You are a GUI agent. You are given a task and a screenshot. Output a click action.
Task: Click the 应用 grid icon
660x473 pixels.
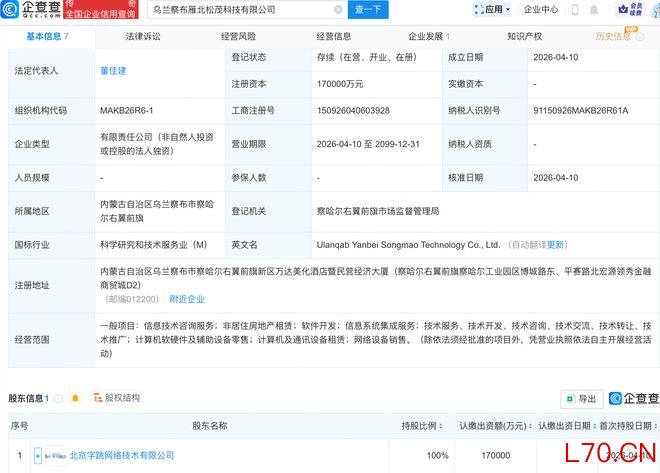(x=478, y=10)
